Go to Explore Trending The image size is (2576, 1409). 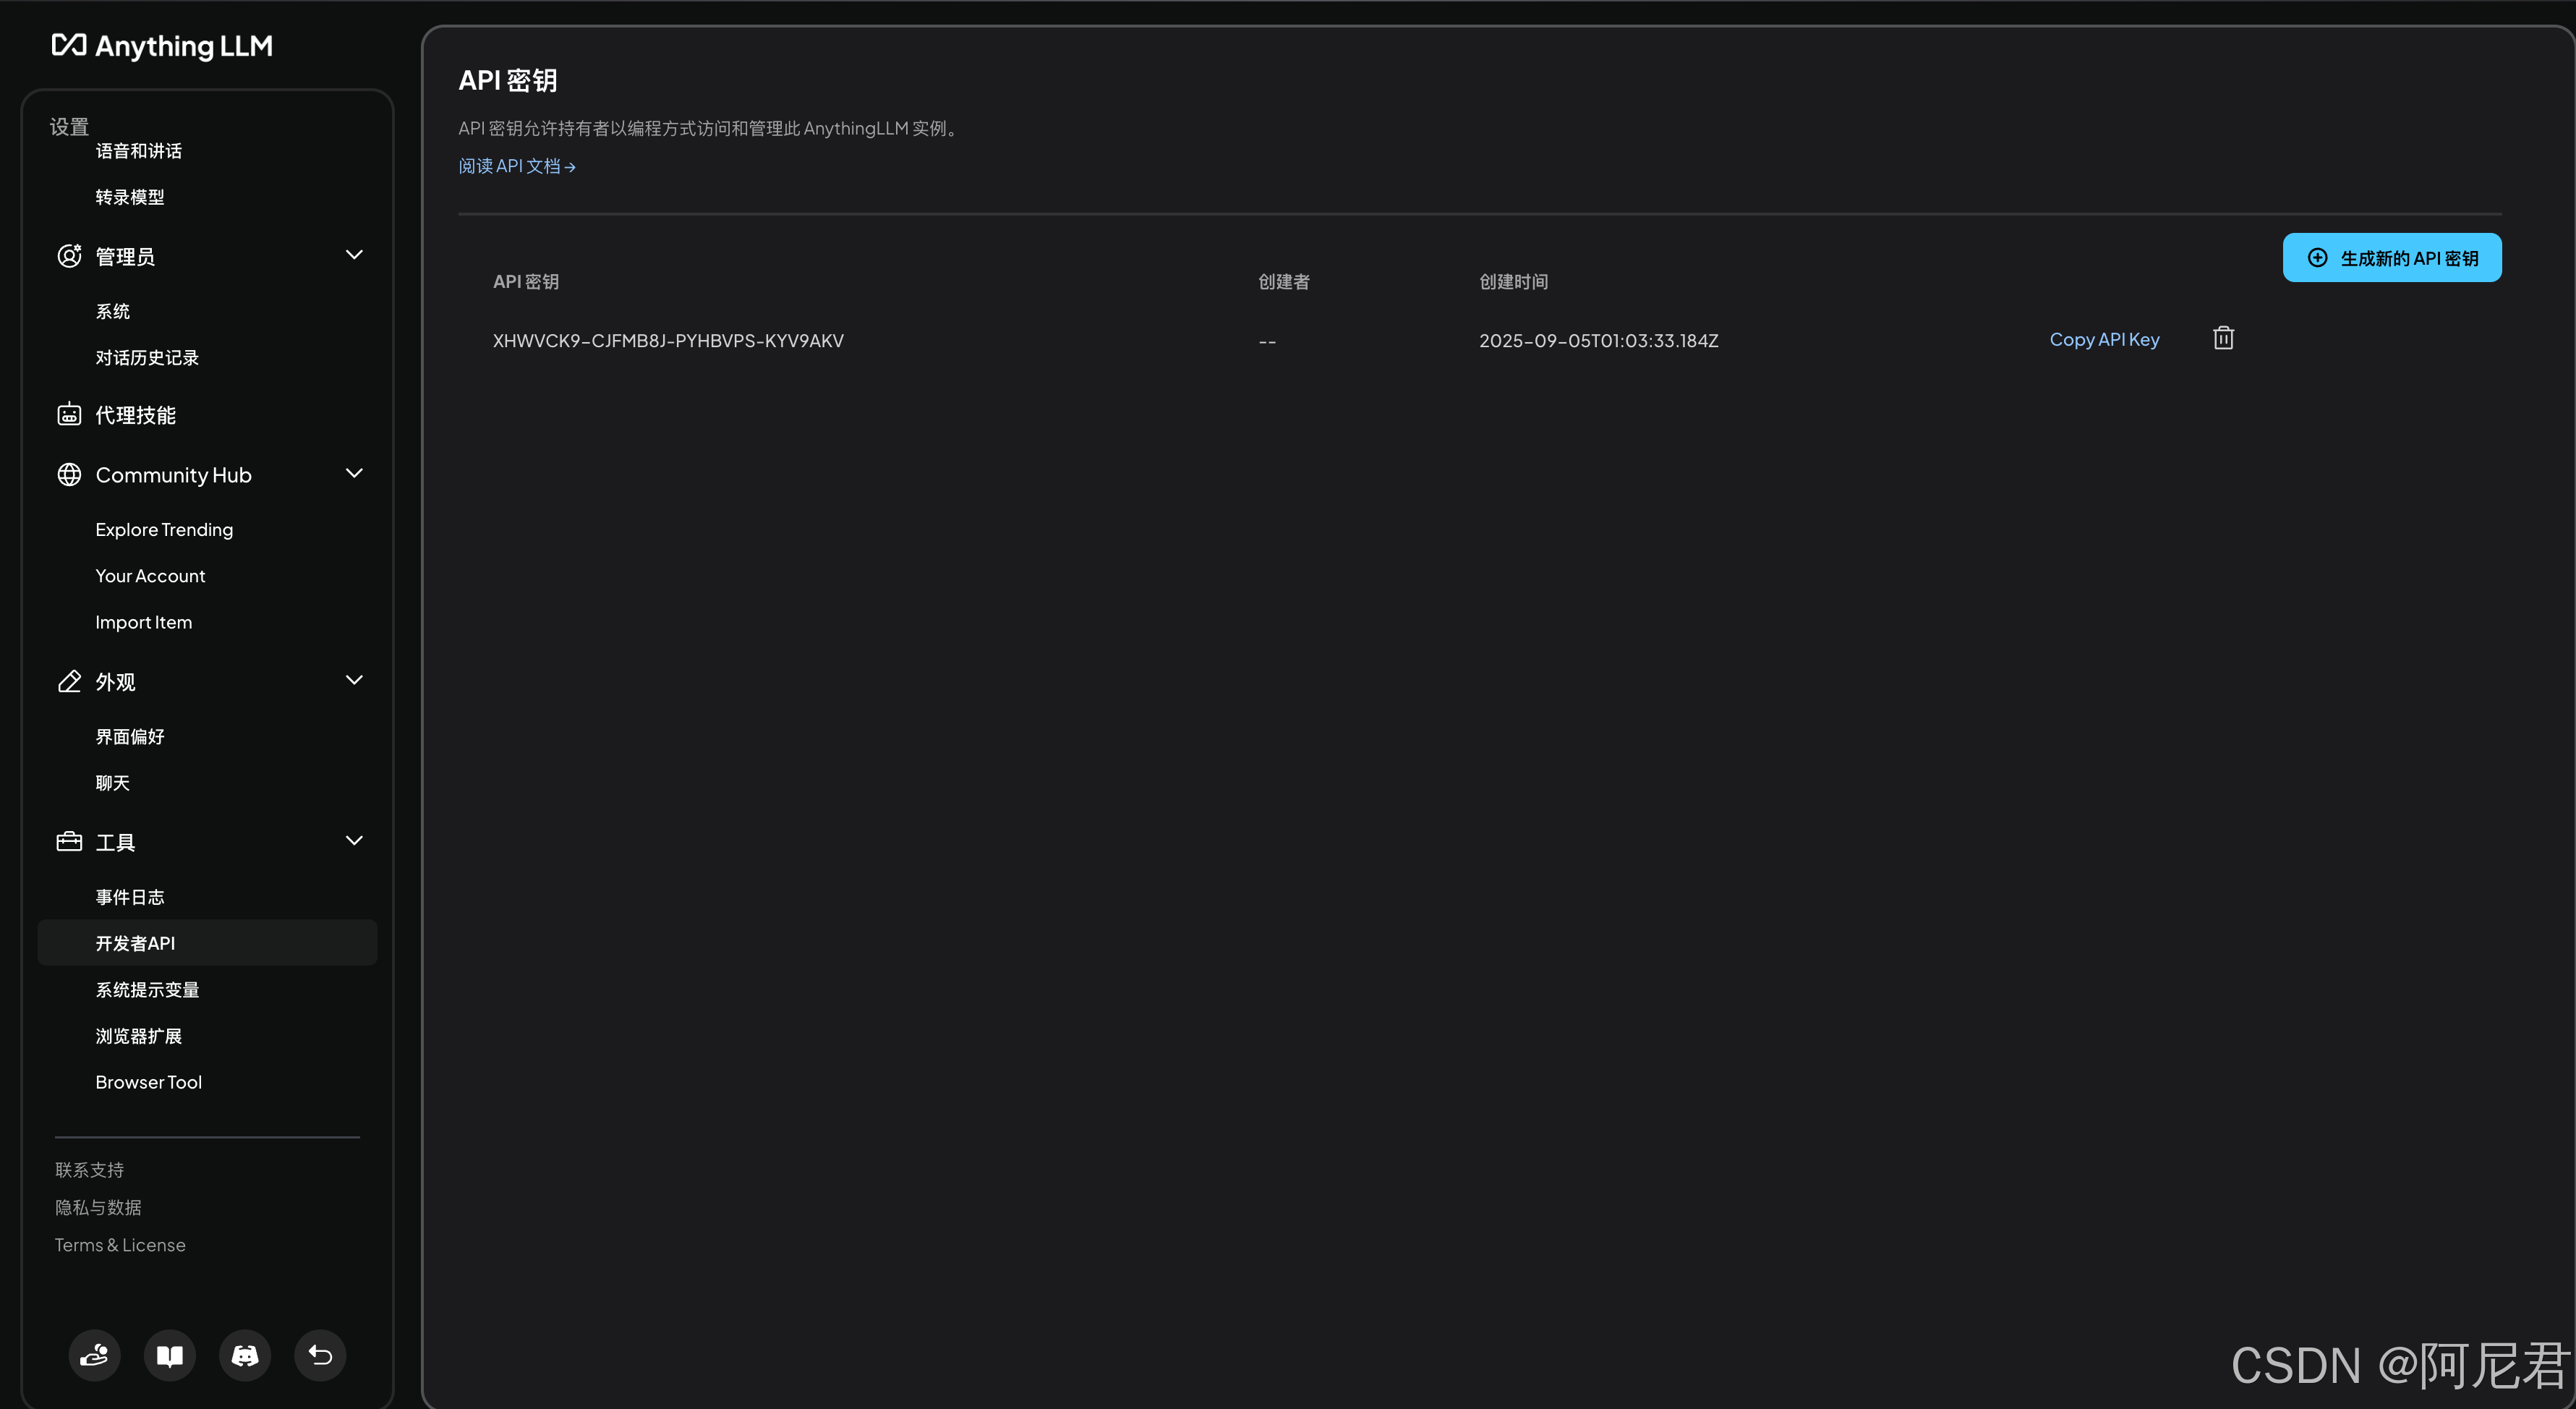pos(164,530)
